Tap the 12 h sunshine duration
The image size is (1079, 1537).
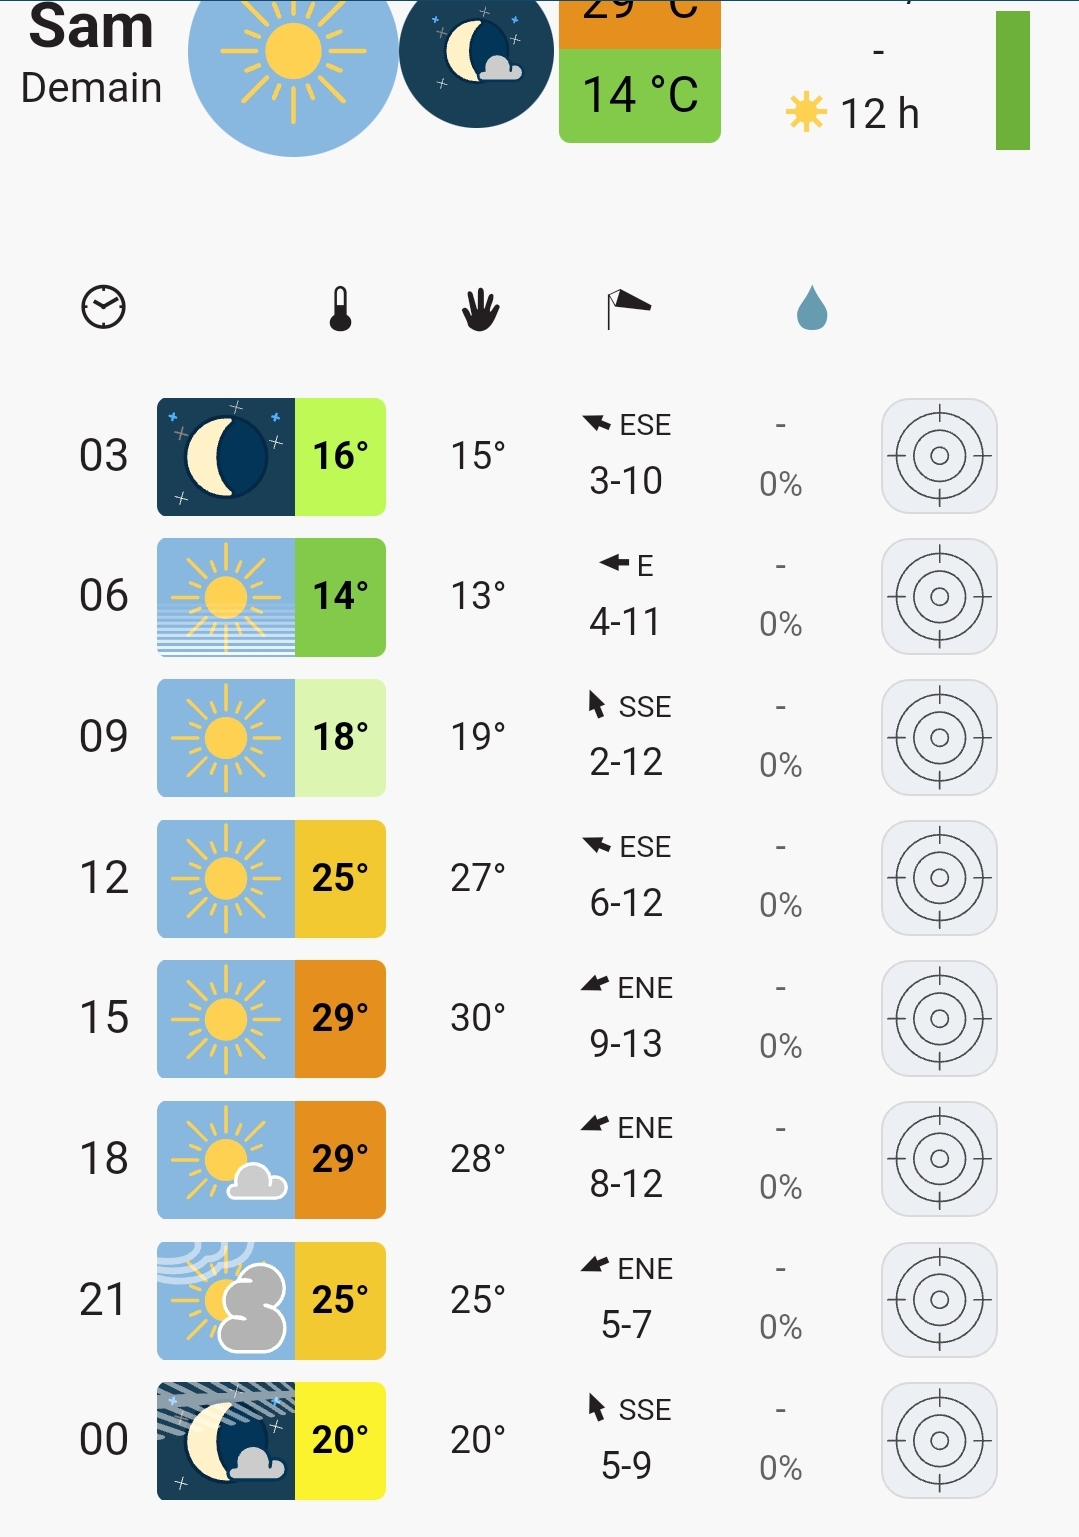point(852,113)
